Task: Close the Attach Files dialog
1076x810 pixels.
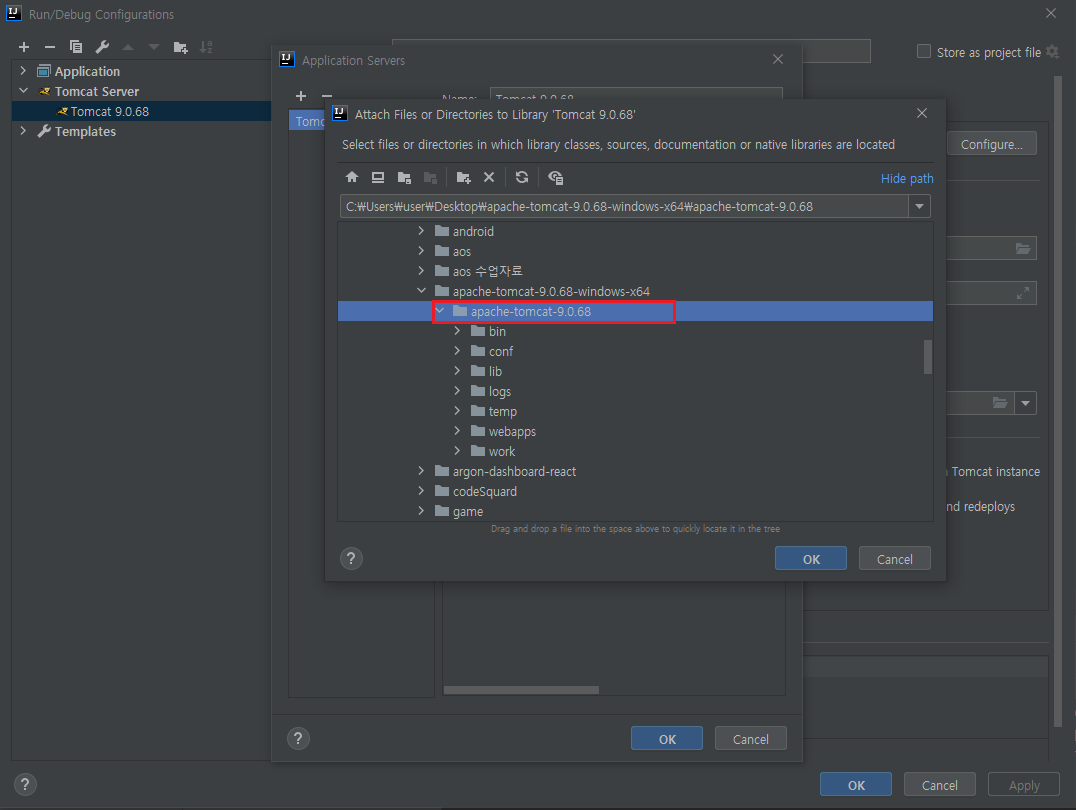Action: point(922,113)
